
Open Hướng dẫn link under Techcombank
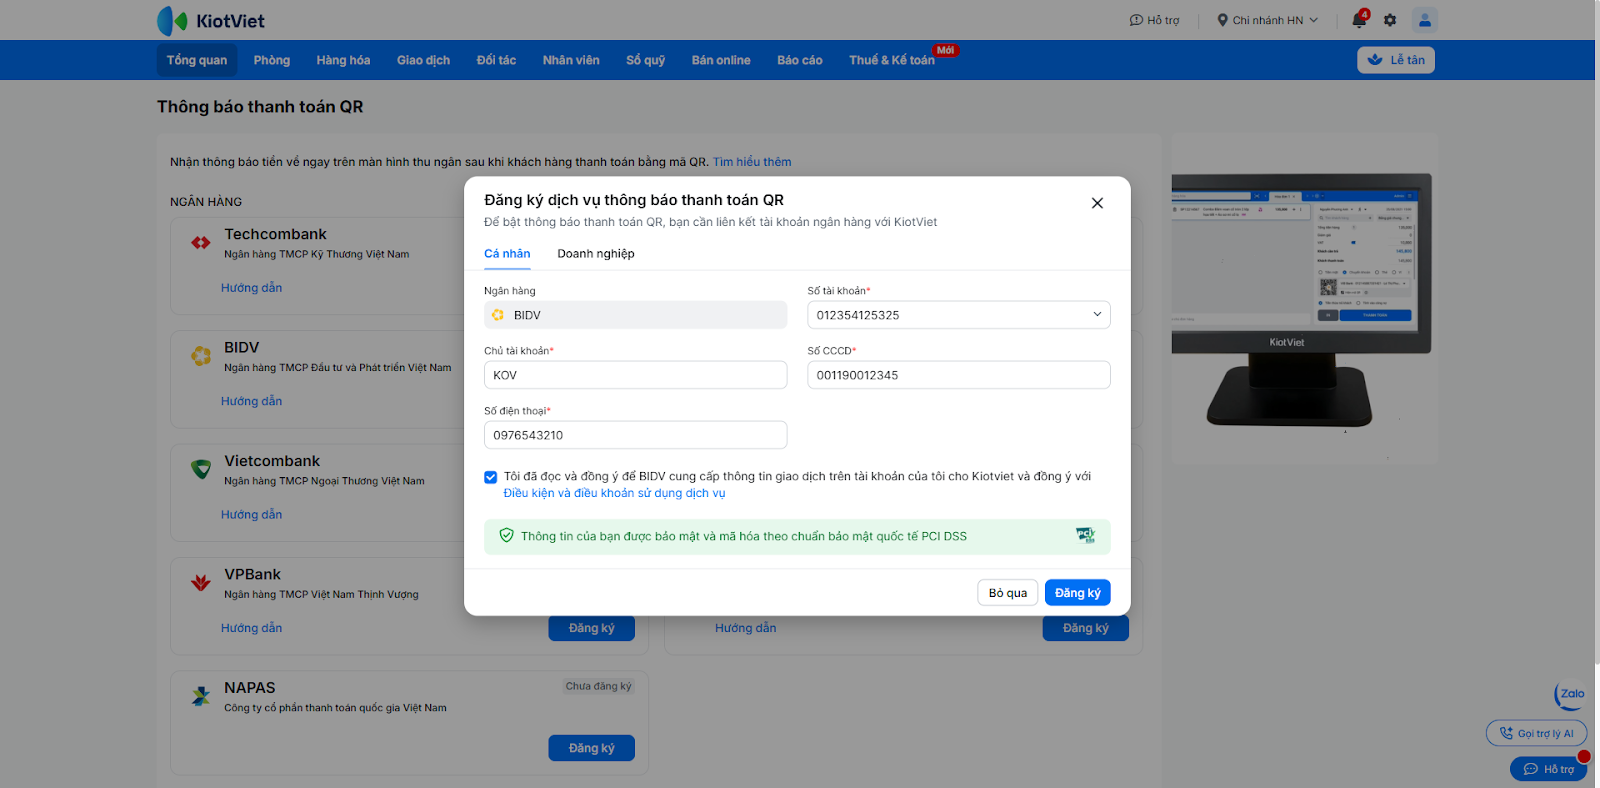252,288
